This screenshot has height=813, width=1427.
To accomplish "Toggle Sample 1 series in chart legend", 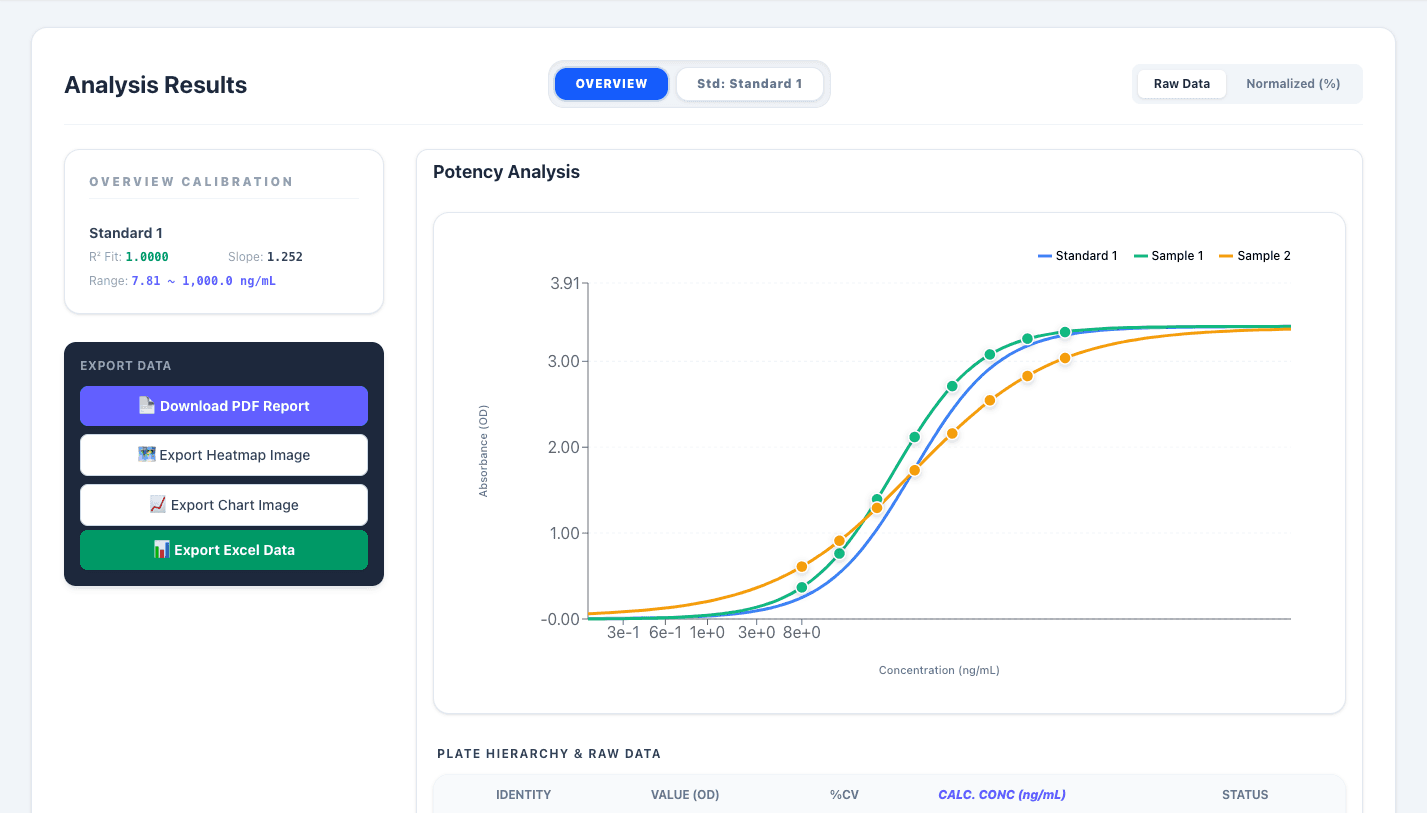I will coord(1169,256).
